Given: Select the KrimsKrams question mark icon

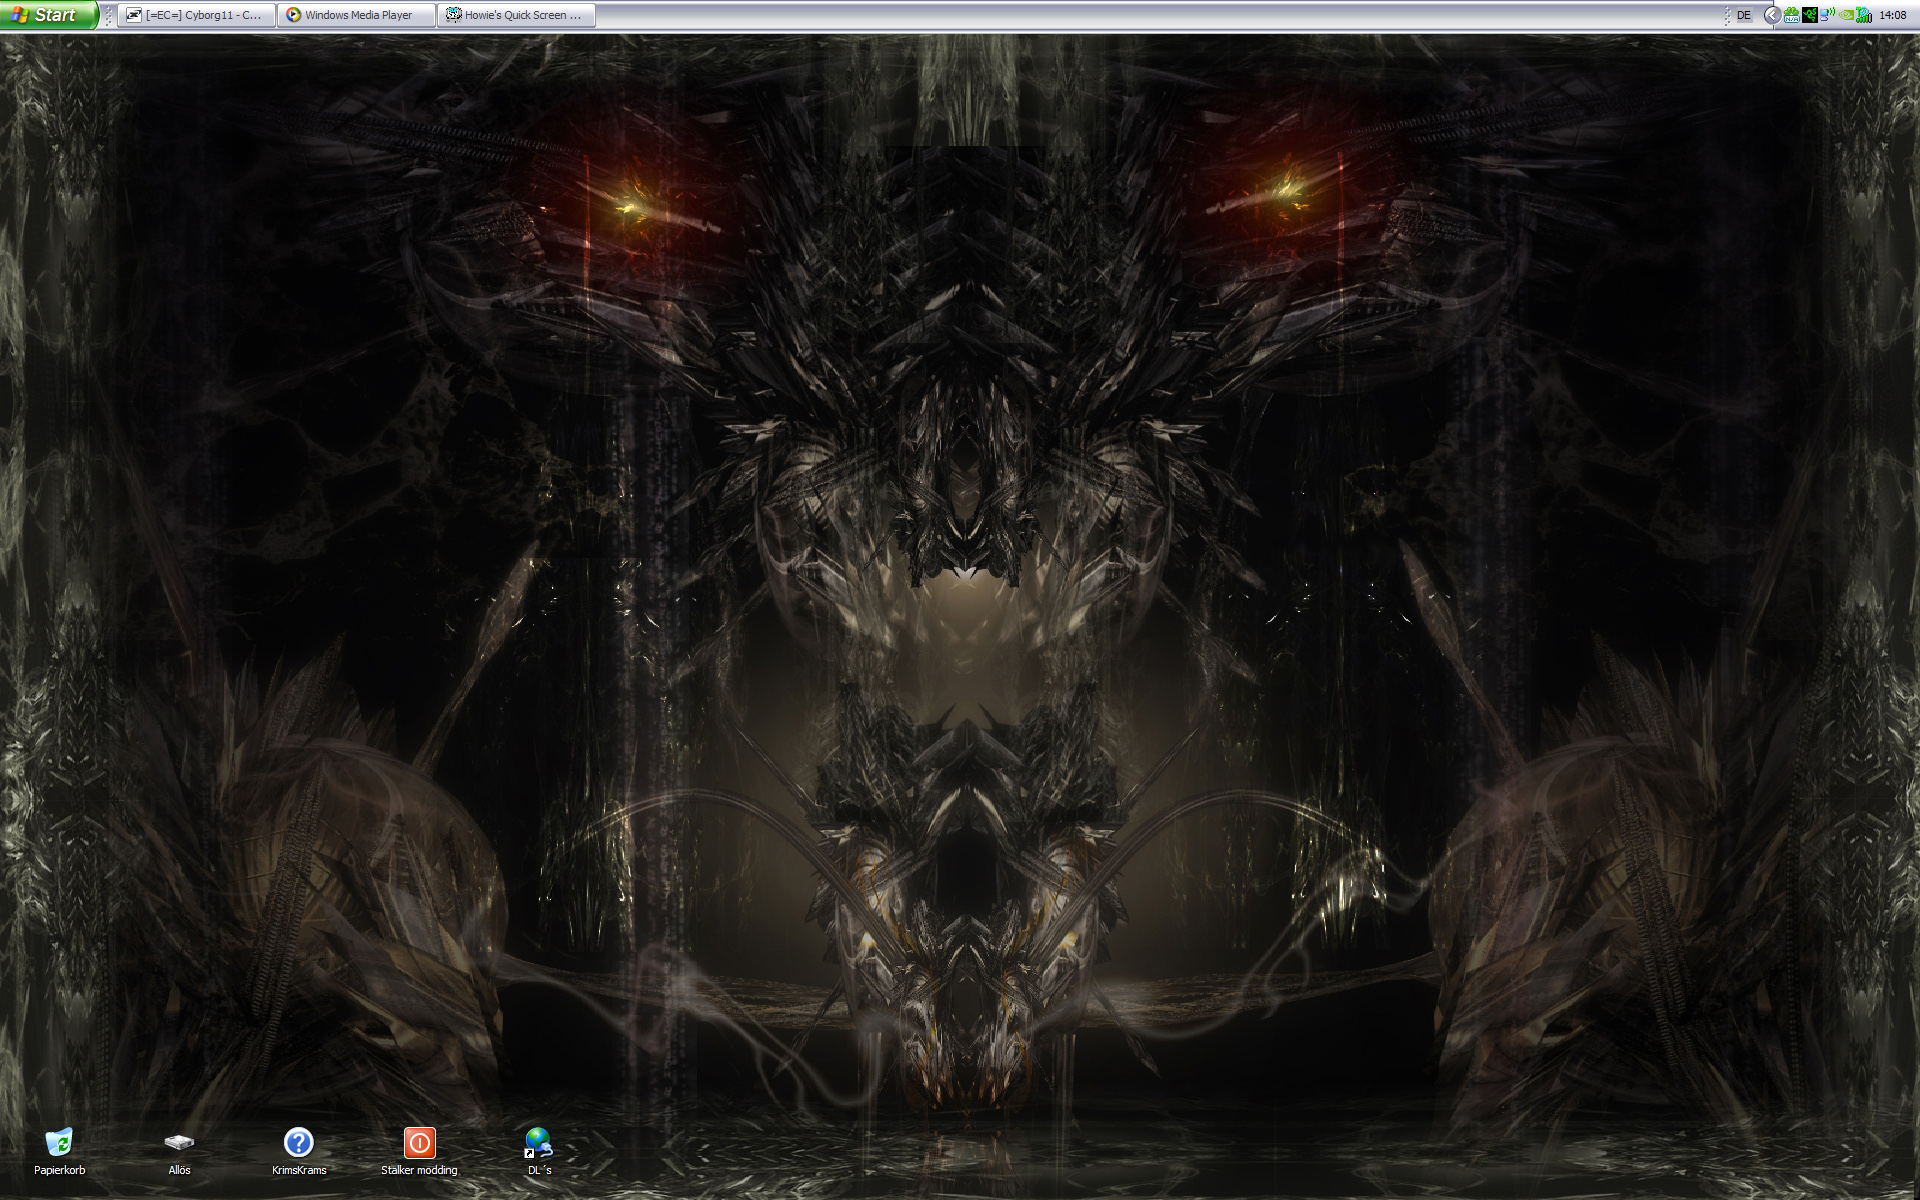Looking at the screenshot, I should click(299, 1152).
